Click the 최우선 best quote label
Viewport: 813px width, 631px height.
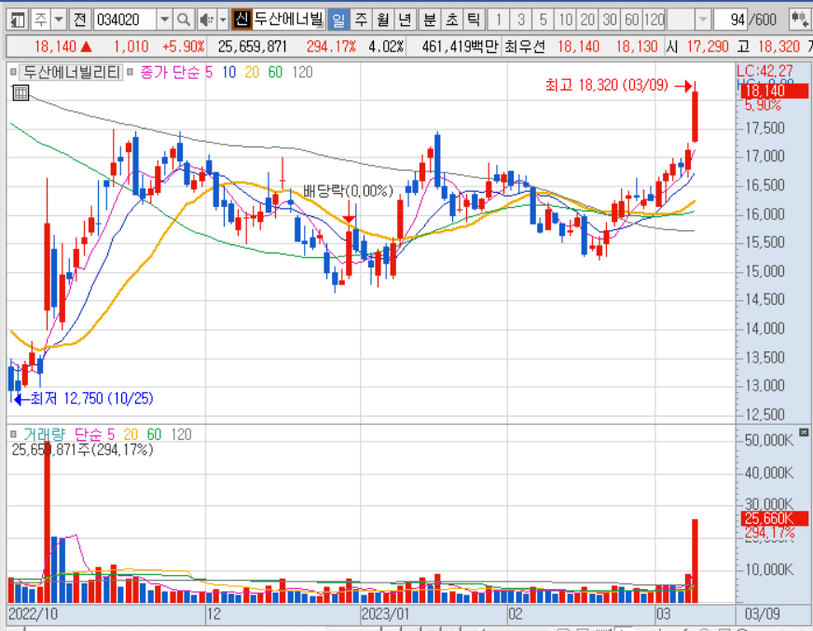[525, 47]
